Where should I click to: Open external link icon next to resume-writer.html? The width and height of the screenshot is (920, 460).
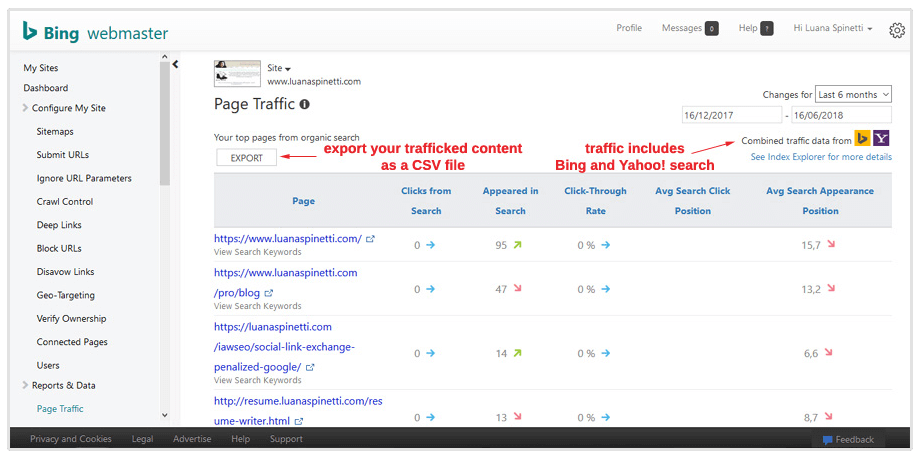coord(299,421)
